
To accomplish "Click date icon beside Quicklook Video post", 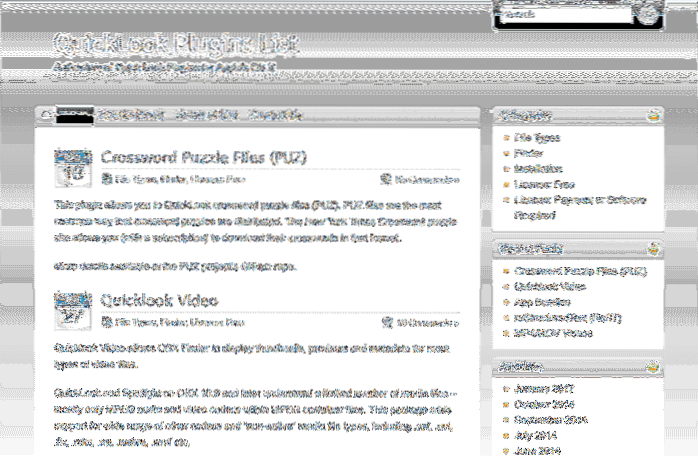I will [x=73, y=311].
